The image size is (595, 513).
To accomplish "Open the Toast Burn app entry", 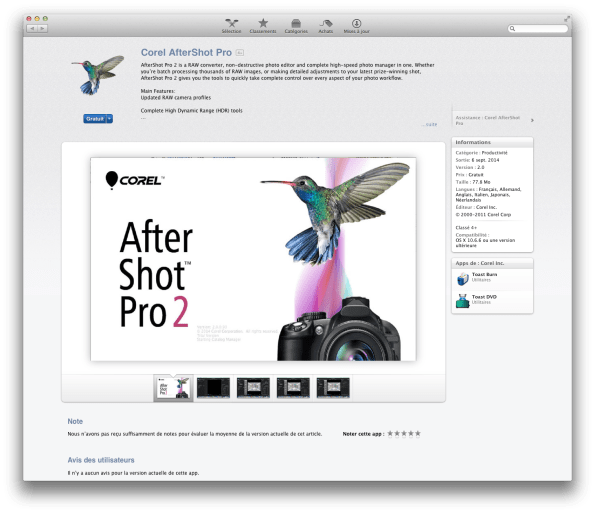I will coord(492,279).
